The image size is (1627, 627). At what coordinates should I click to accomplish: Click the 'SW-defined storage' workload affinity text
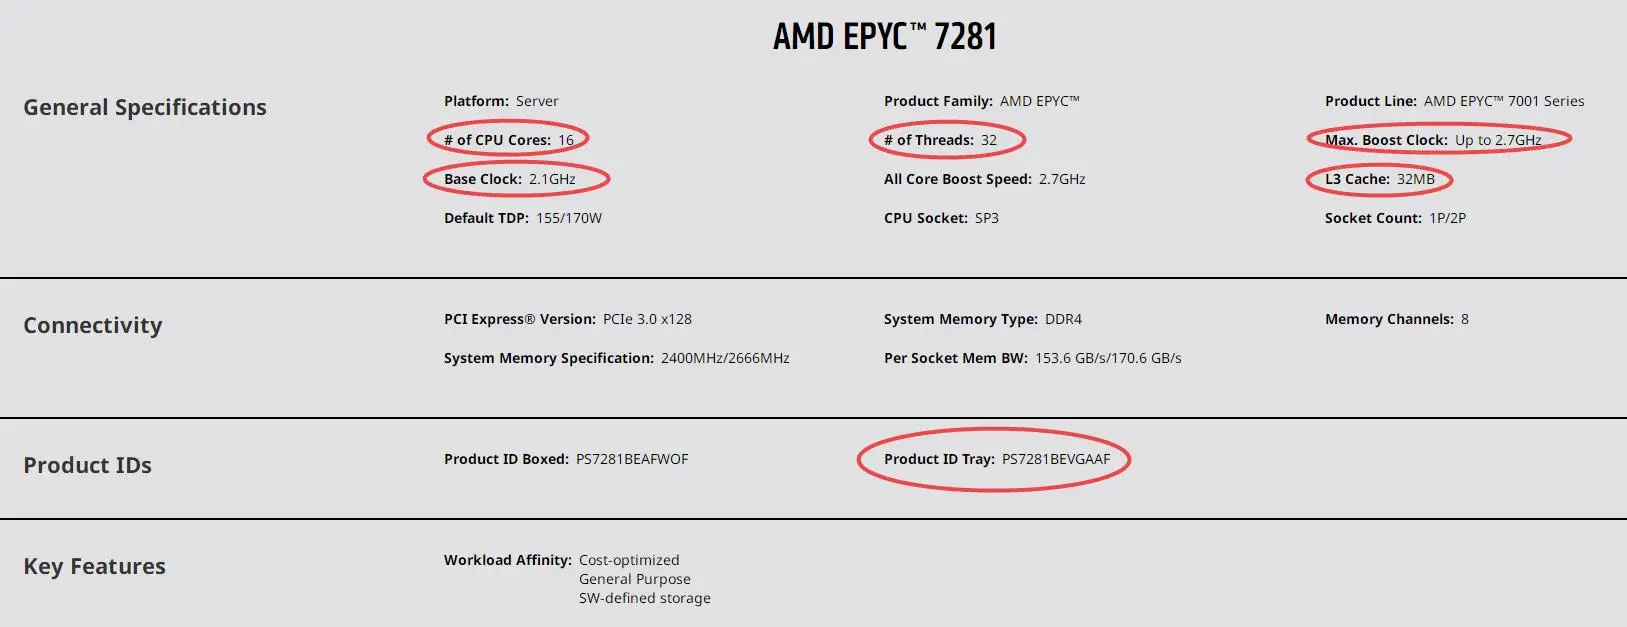click(x=645, y=598)
